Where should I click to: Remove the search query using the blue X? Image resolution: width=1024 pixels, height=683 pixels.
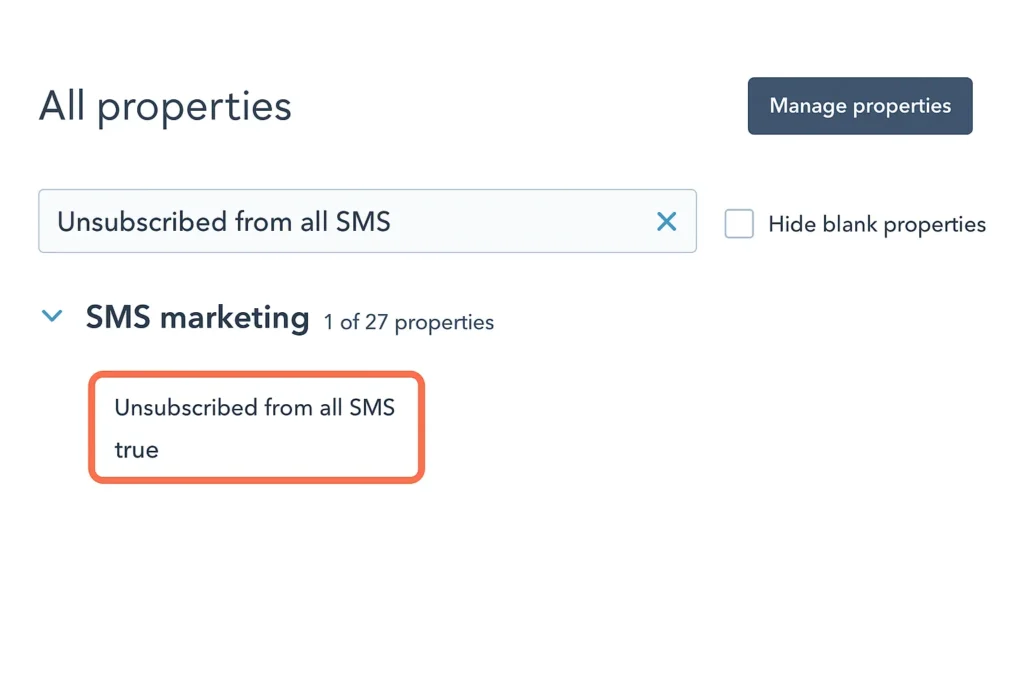[666, 221]
